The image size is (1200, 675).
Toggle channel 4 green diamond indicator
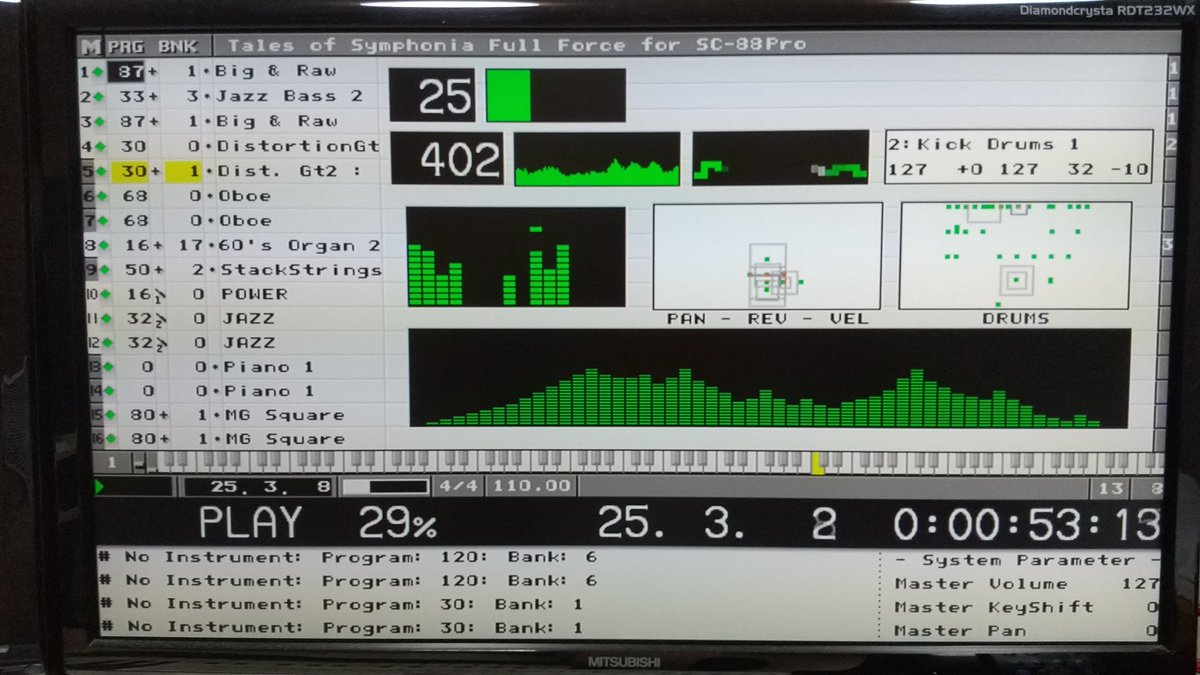point(100,147)
